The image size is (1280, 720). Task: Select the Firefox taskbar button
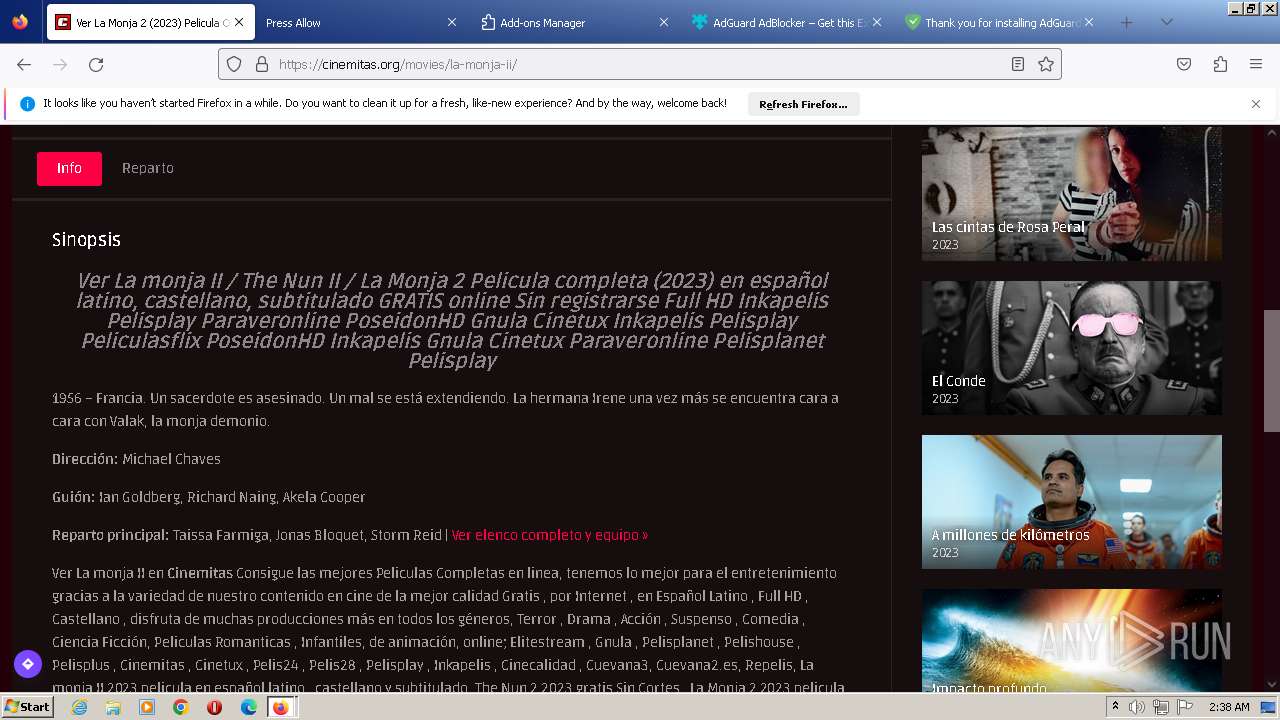281,707
